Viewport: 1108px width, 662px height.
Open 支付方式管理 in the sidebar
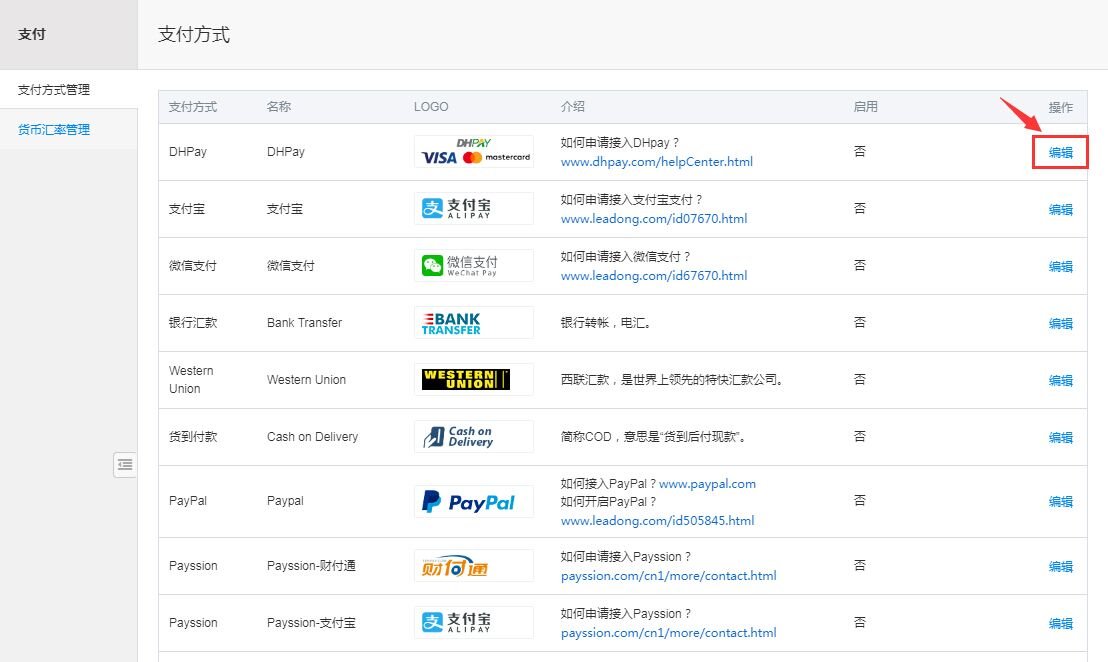pos(51,89)
